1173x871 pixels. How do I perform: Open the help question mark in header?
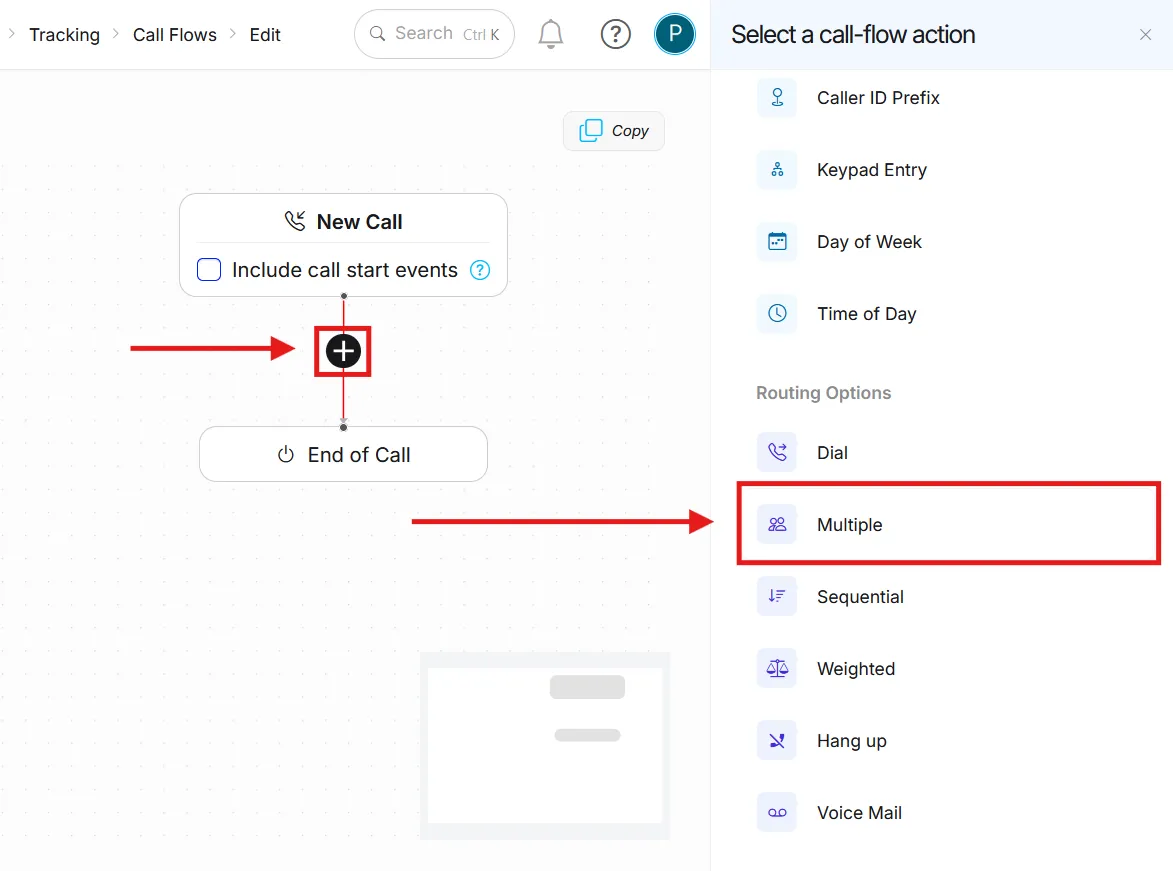pos(616,34)
